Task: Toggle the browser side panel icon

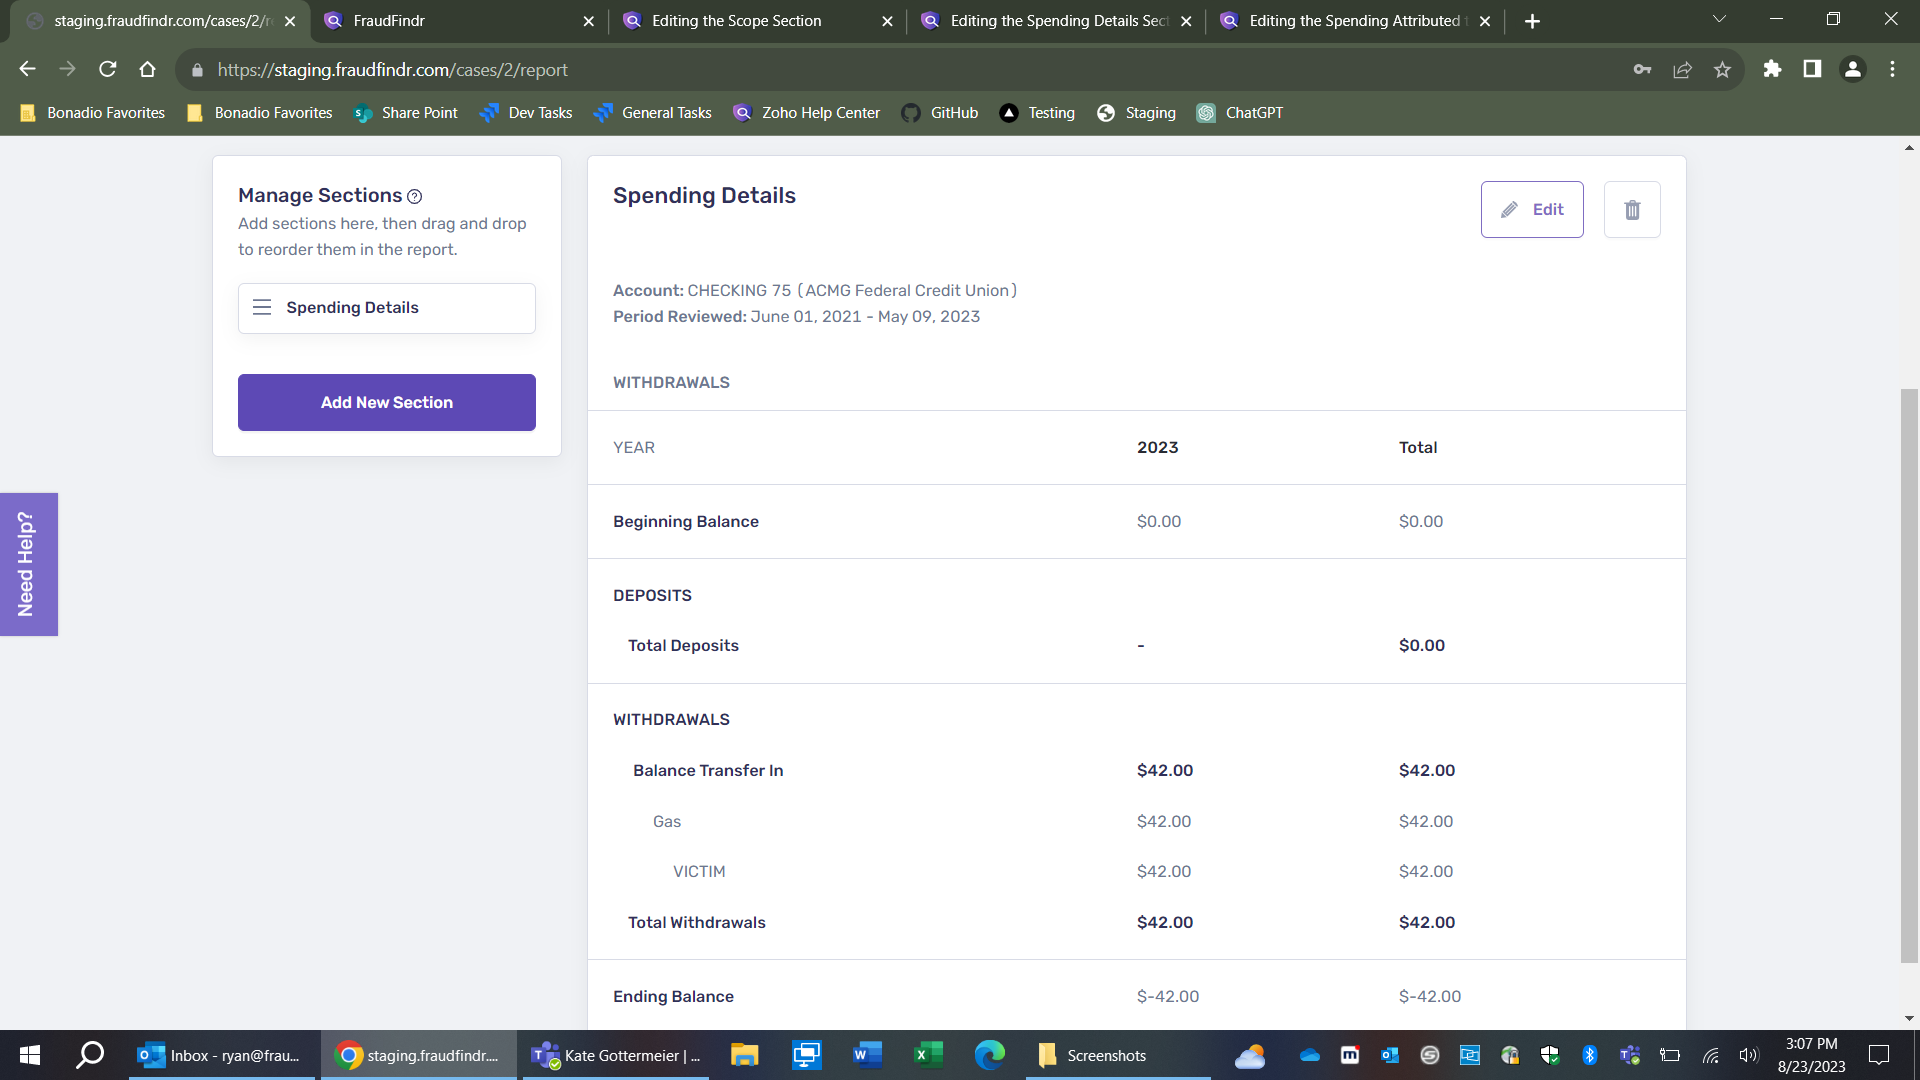Action: tap(1812, 70)
